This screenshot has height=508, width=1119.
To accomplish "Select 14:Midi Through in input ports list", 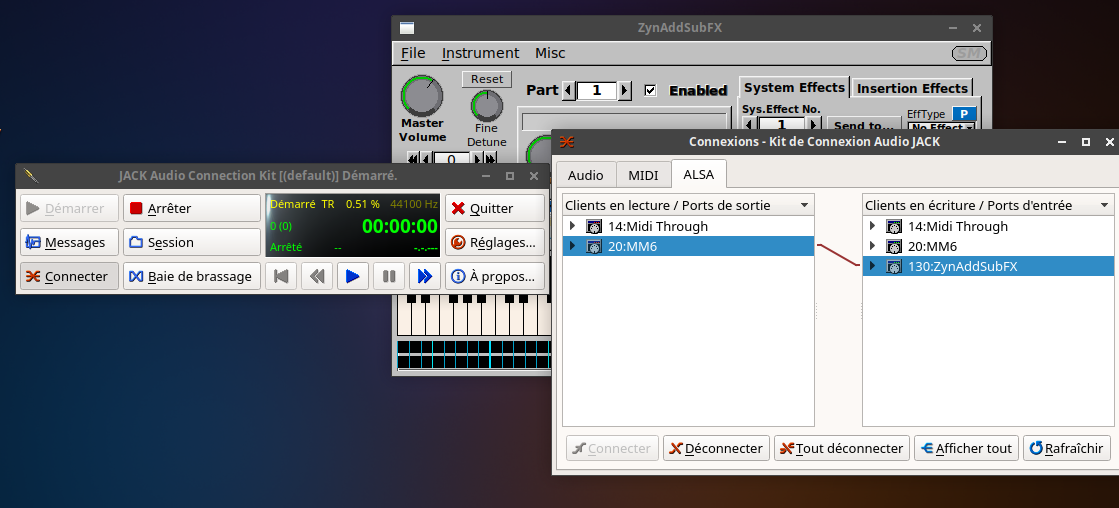I will [988, 226].
